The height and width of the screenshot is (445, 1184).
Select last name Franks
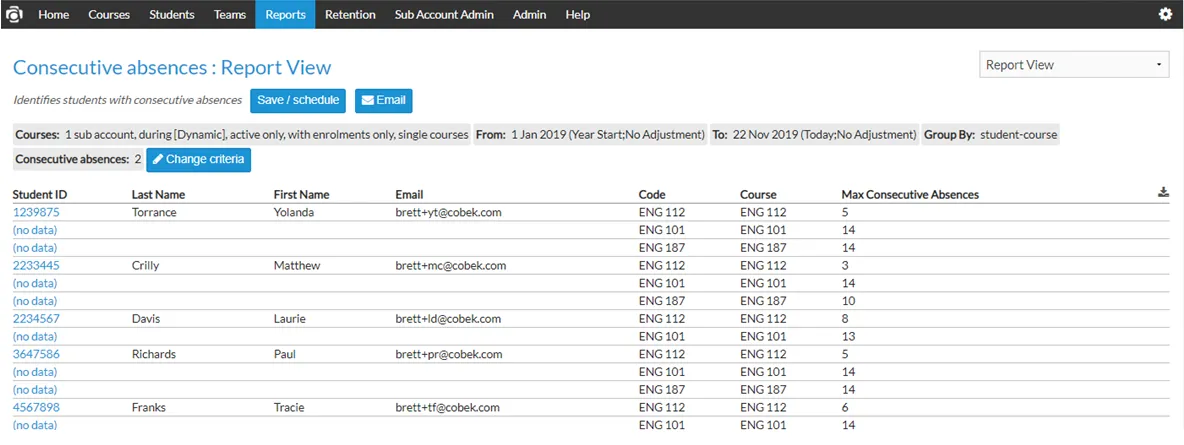click(x=148, y=407)
